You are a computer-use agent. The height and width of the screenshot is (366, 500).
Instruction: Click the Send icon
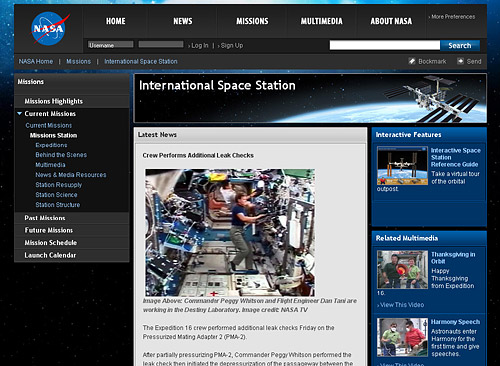click(460, 61)
